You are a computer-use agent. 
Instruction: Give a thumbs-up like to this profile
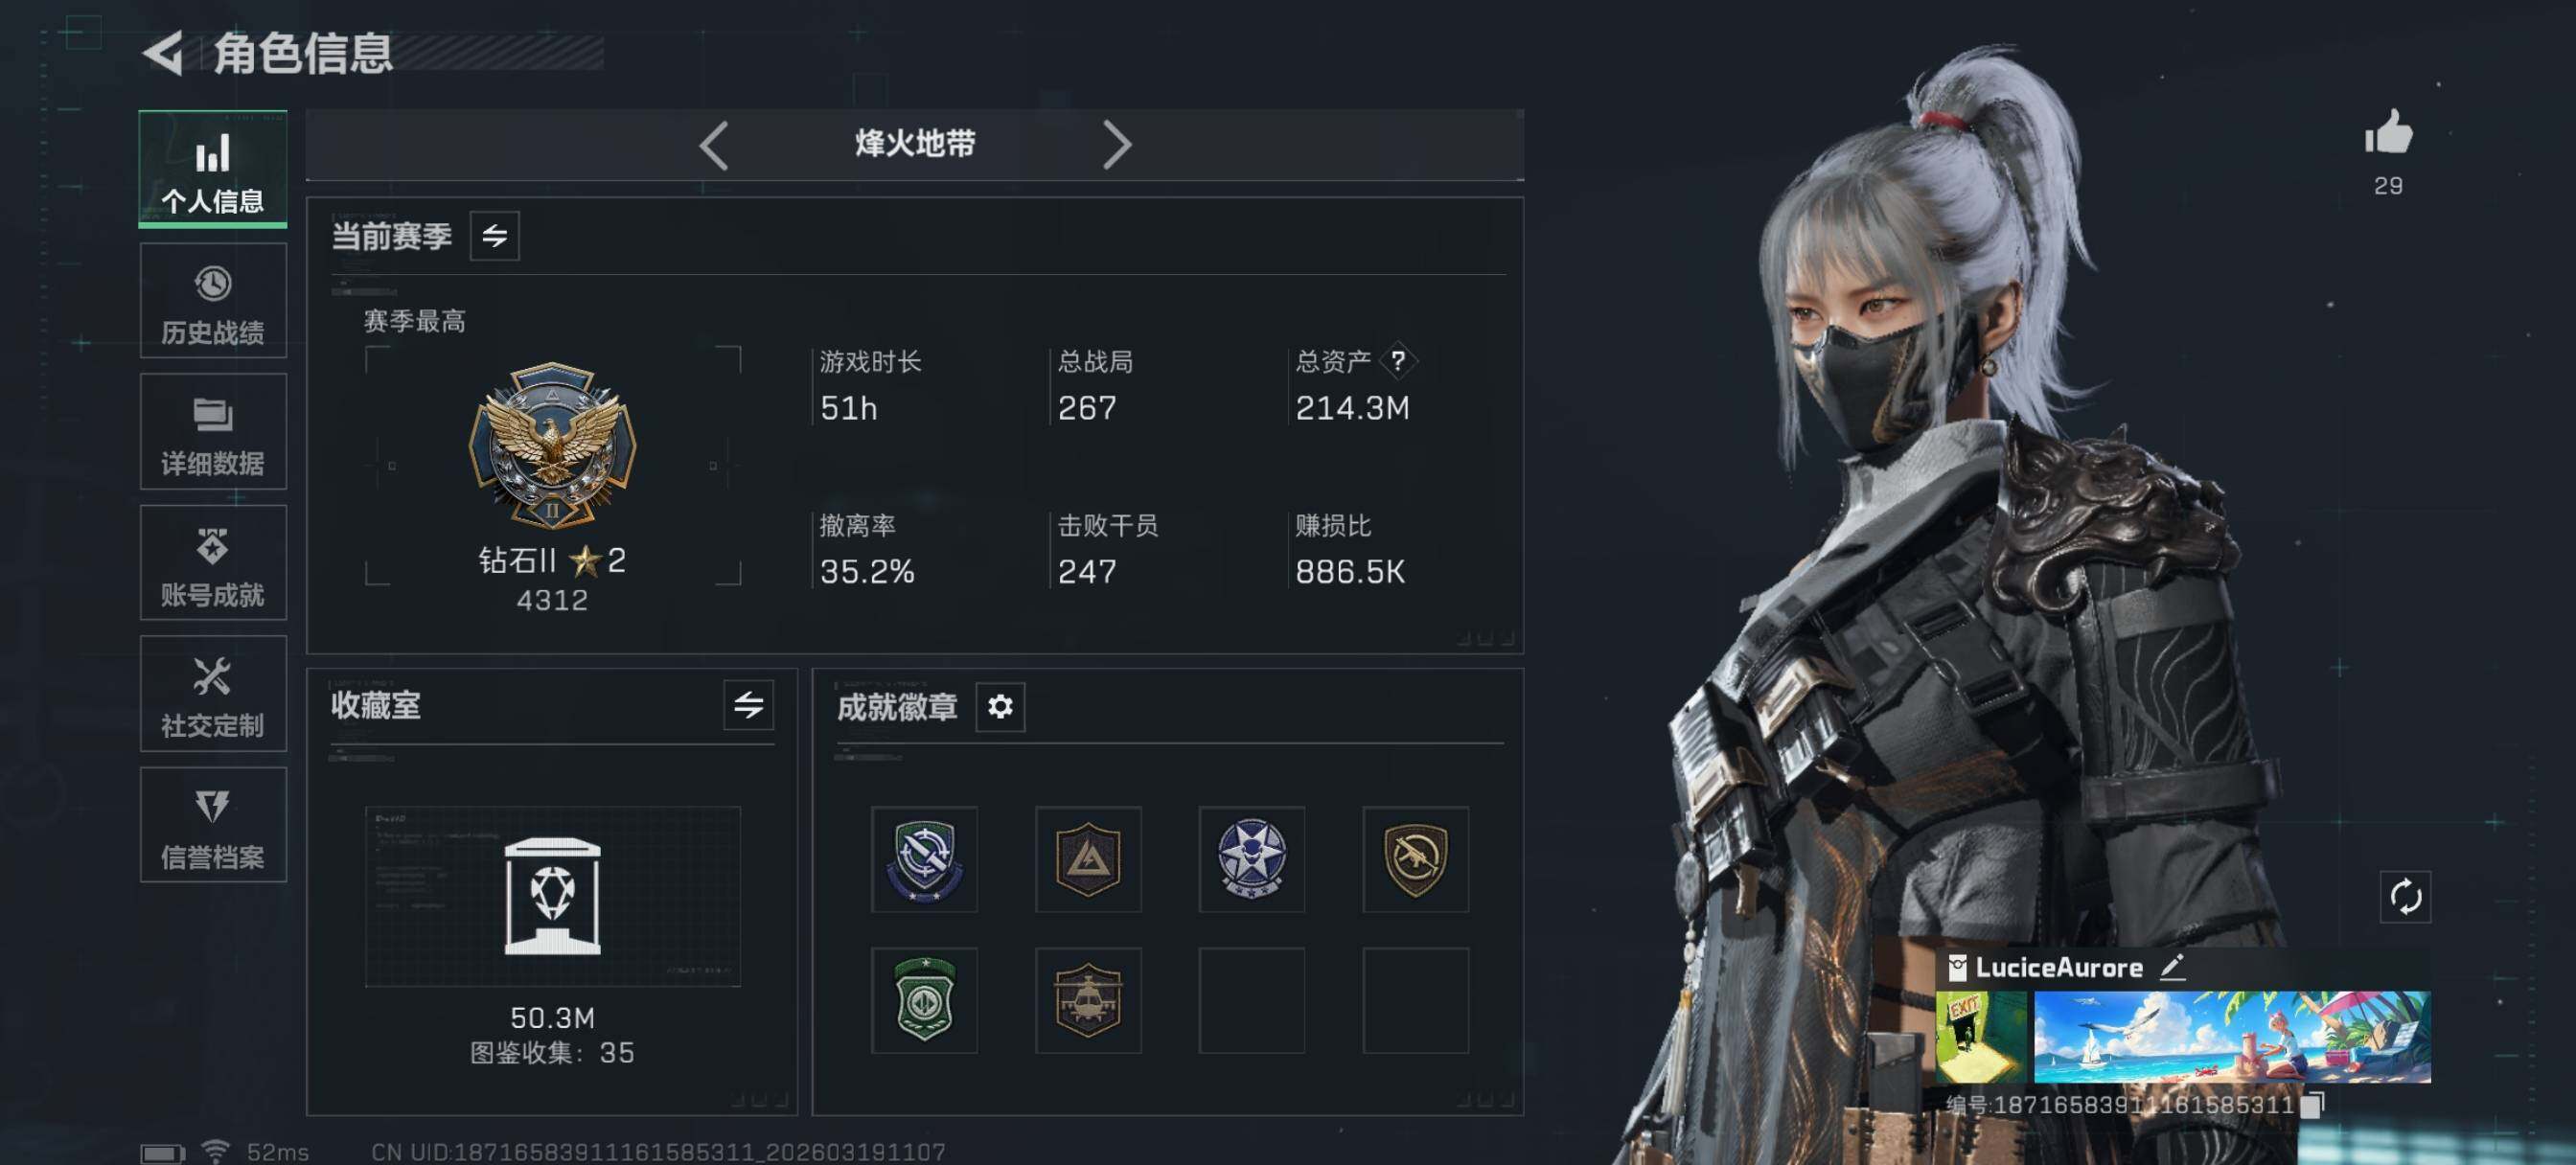click(2388, 132)
